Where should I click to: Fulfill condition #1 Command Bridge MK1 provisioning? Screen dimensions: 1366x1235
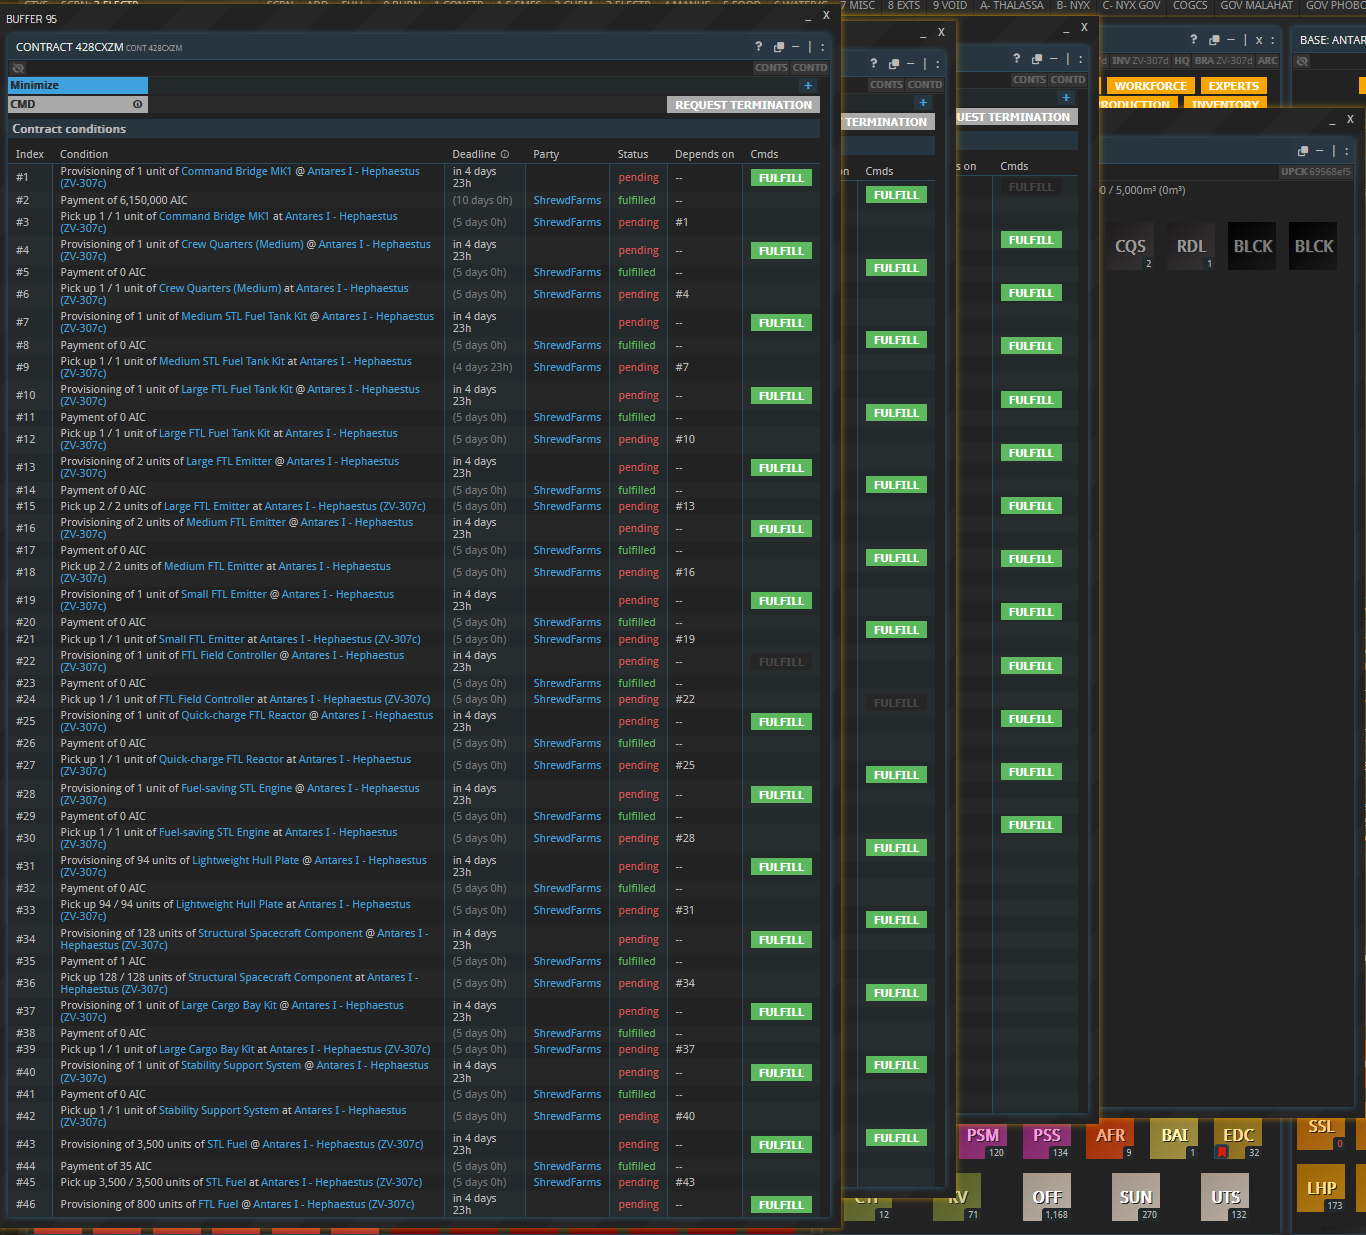click(781, 178)
